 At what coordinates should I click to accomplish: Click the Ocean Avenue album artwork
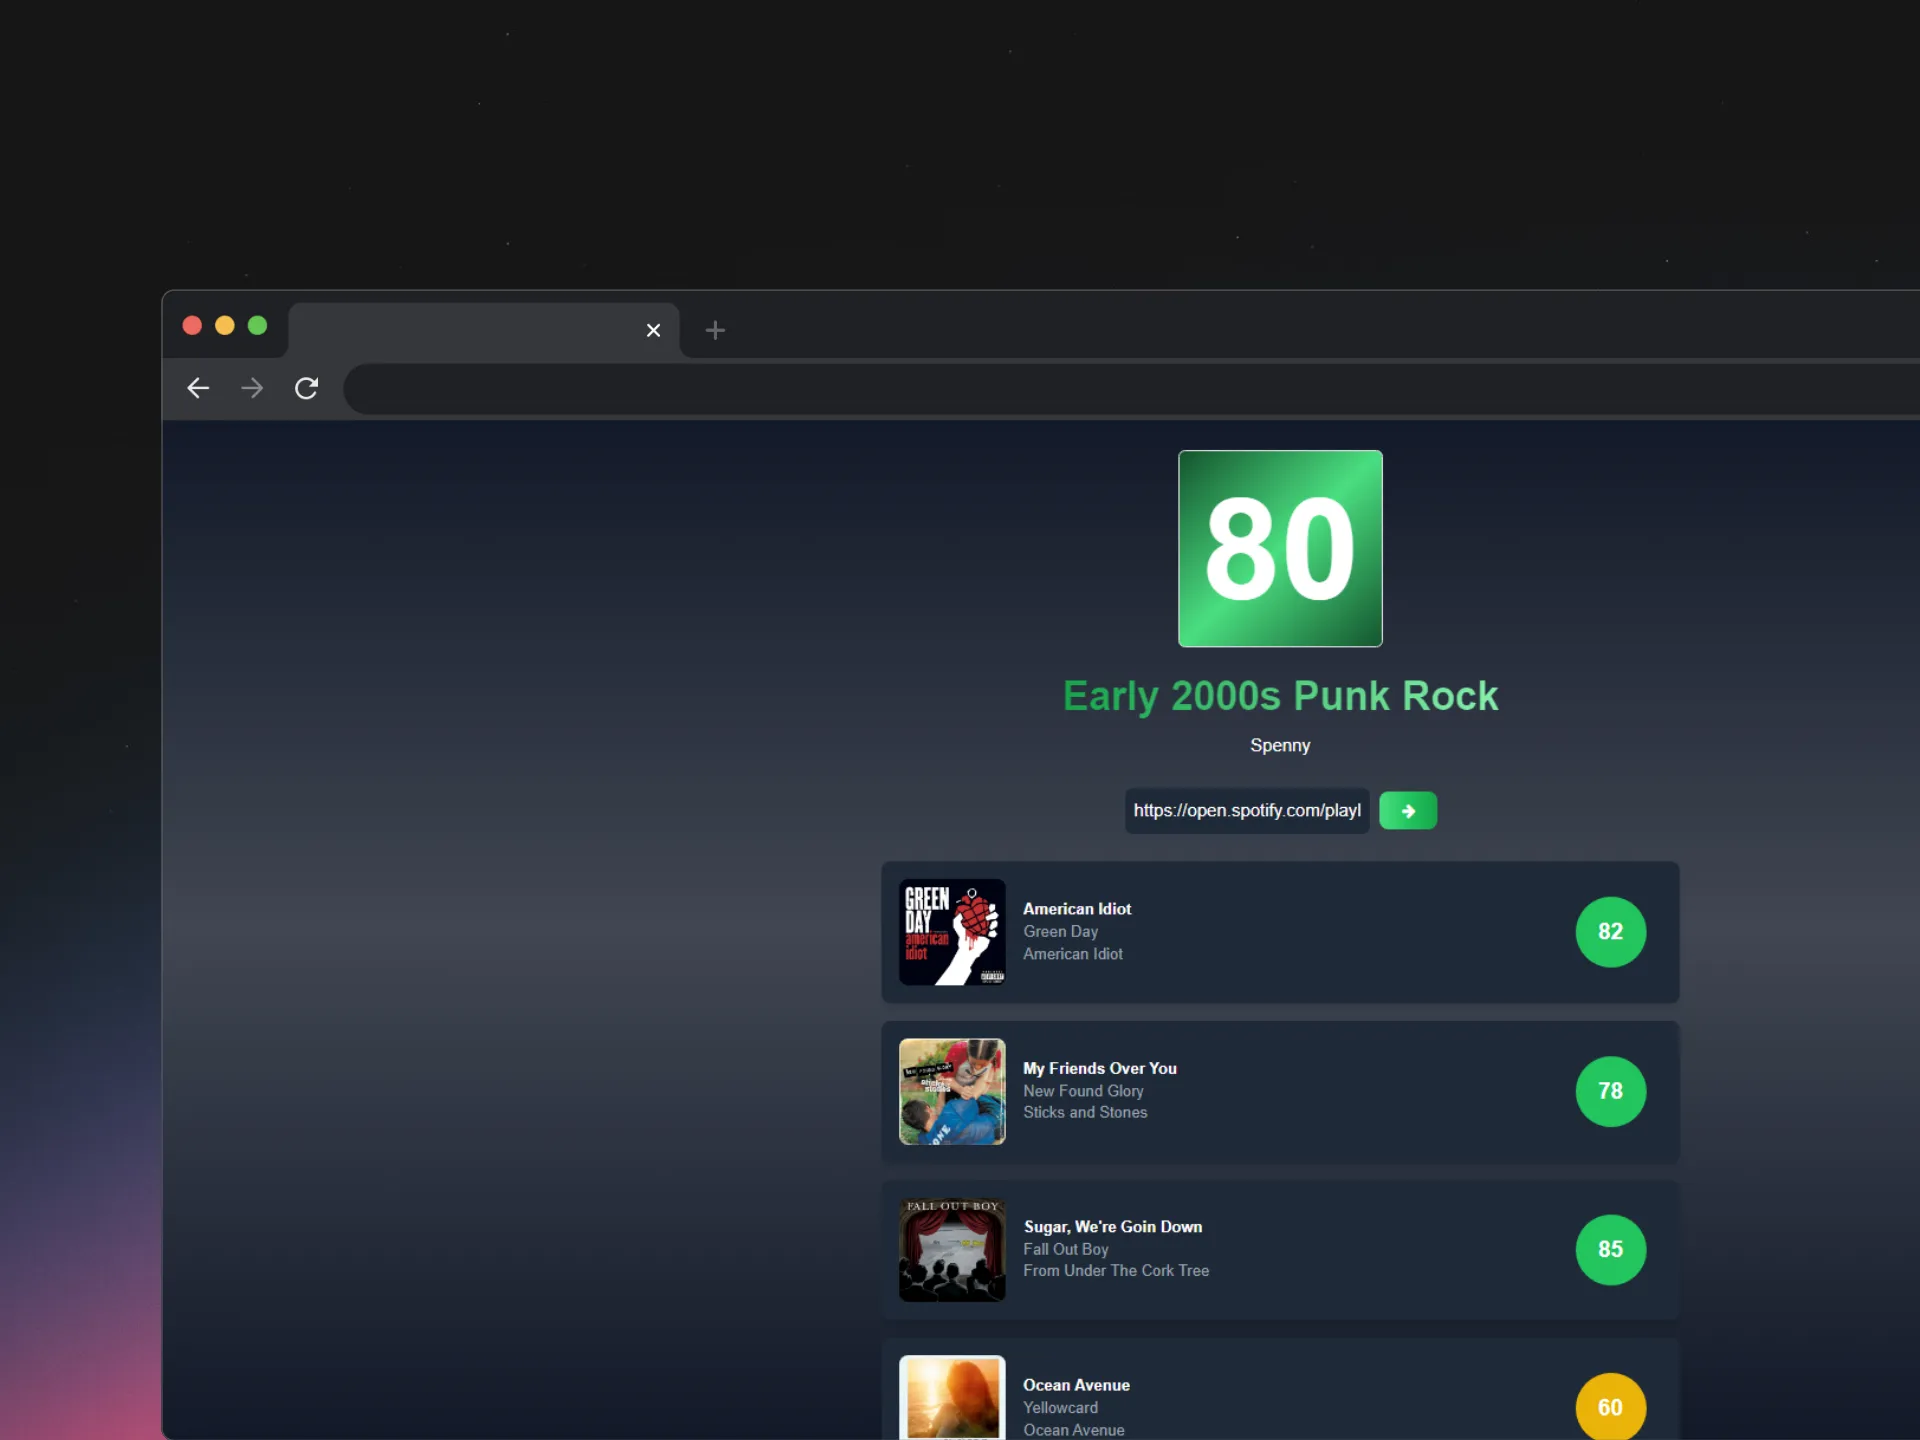951,1398
